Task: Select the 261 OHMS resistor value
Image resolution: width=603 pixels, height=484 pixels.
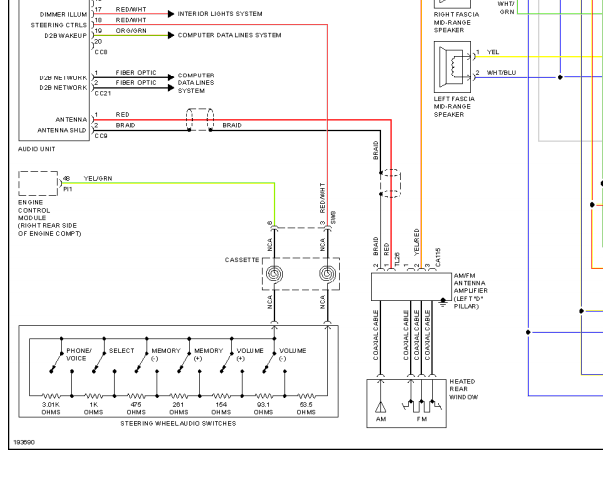Action: [x=178, y=408]
